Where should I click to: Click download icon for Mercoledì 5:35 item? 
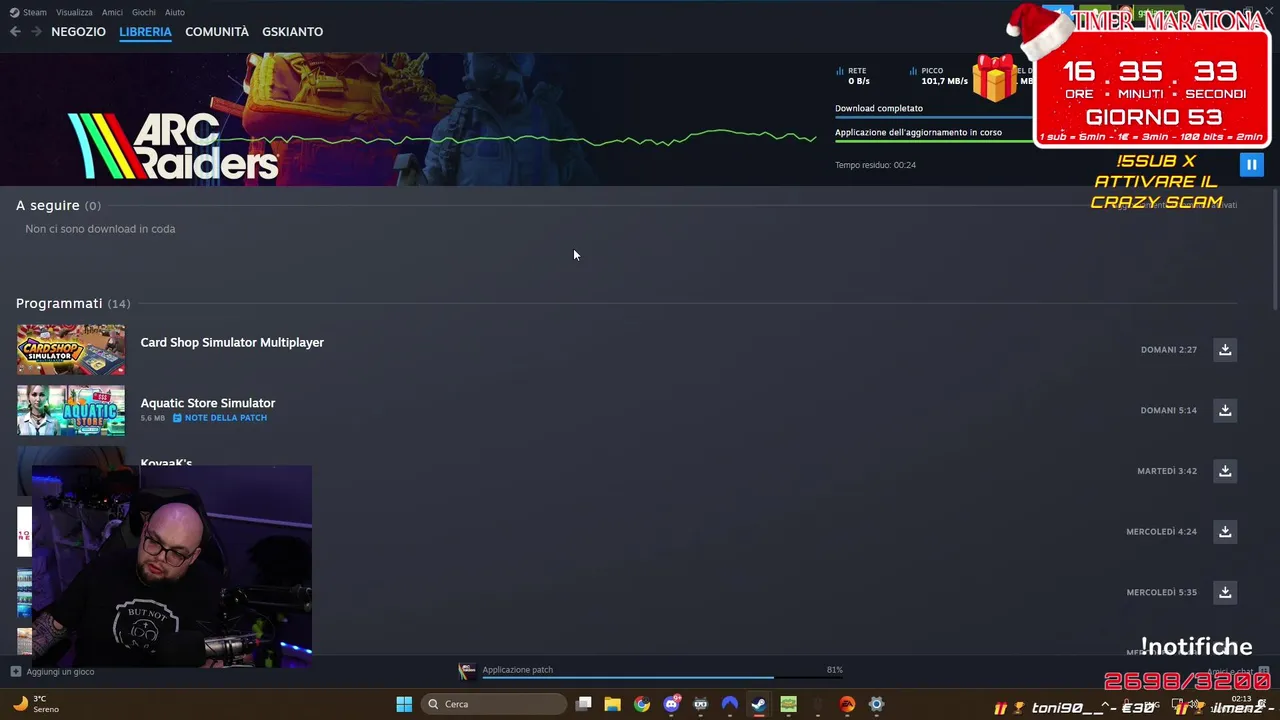tap(1225, 592)
